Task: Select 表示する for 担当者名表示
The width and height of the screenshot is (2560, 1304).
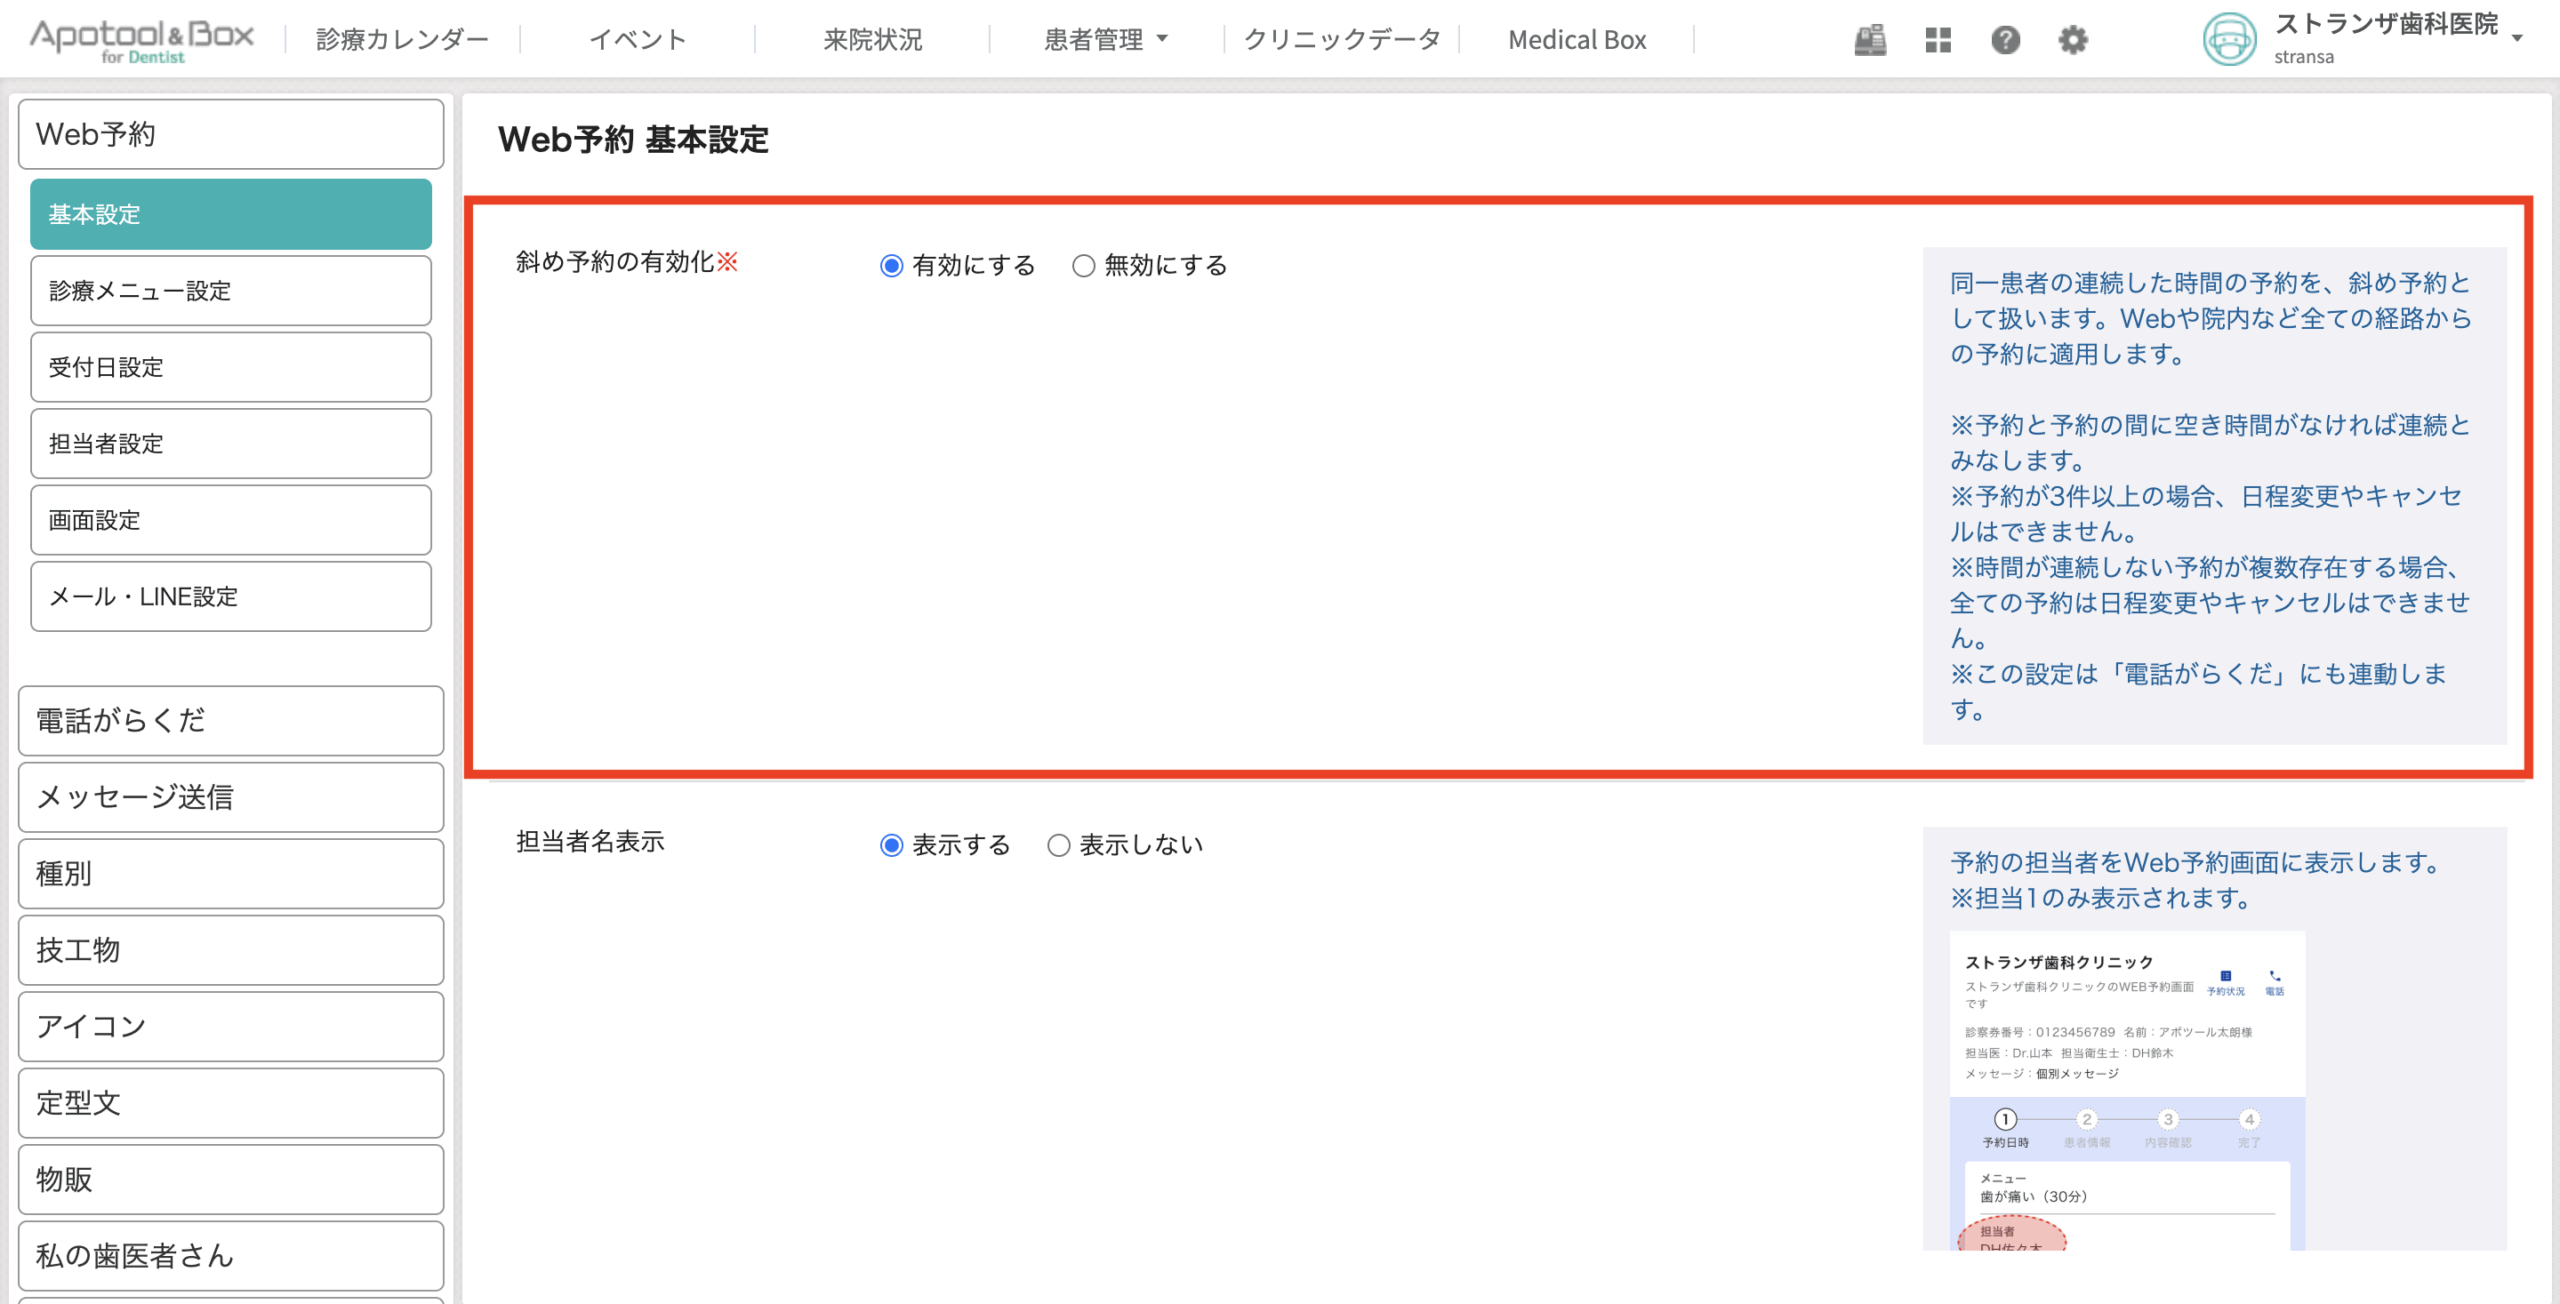Action: coord(891,846)
